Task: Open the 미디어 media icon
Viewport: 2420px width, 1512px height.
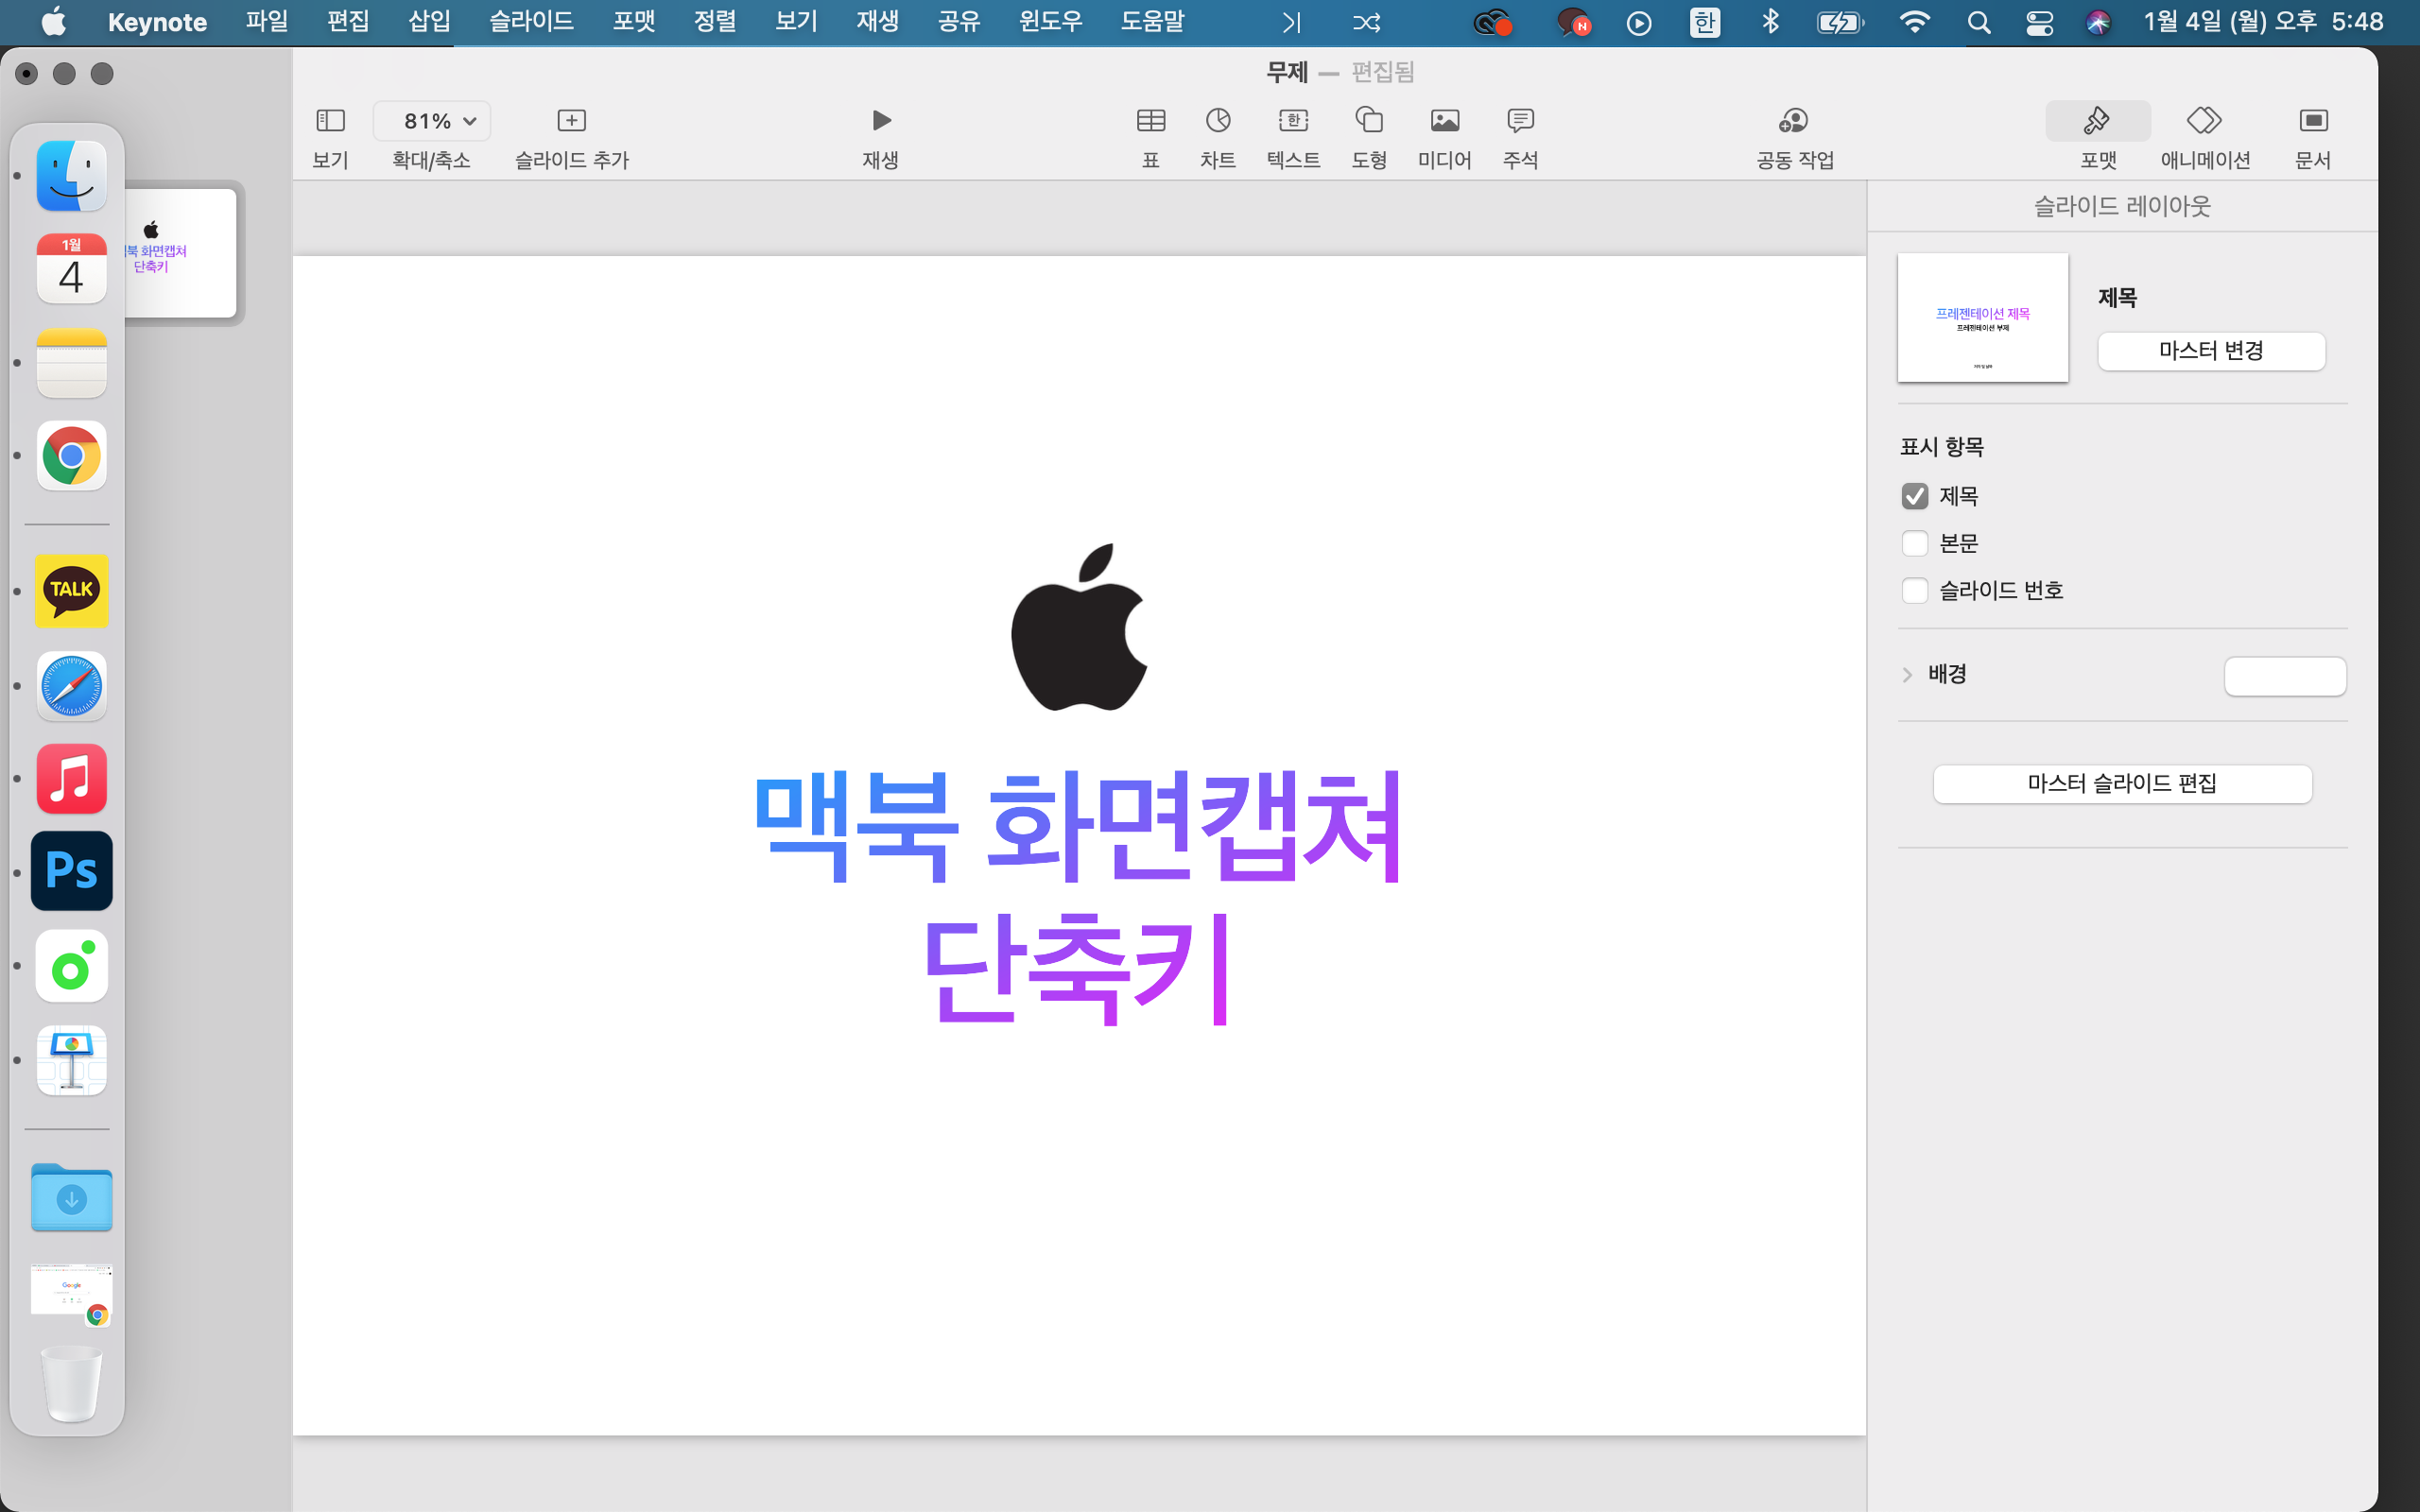Action: coord(1445,121)
